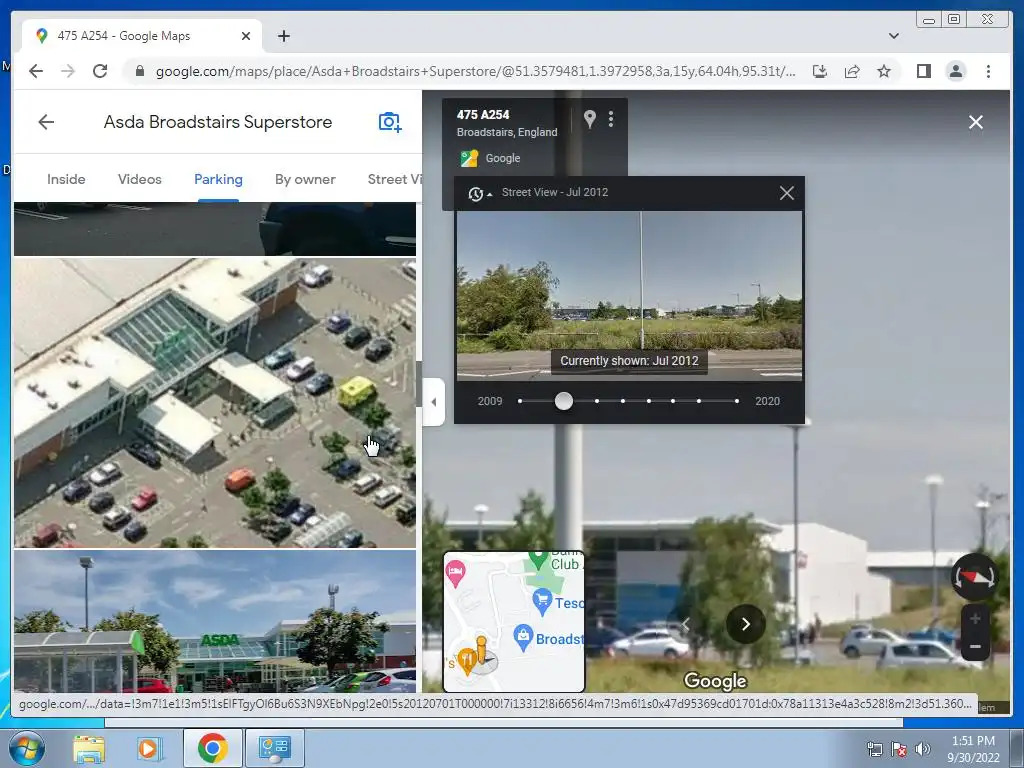Viewport: 1024px width, 768px height.
Task: Open aerial parking lot photo
Action: (215, 402)
